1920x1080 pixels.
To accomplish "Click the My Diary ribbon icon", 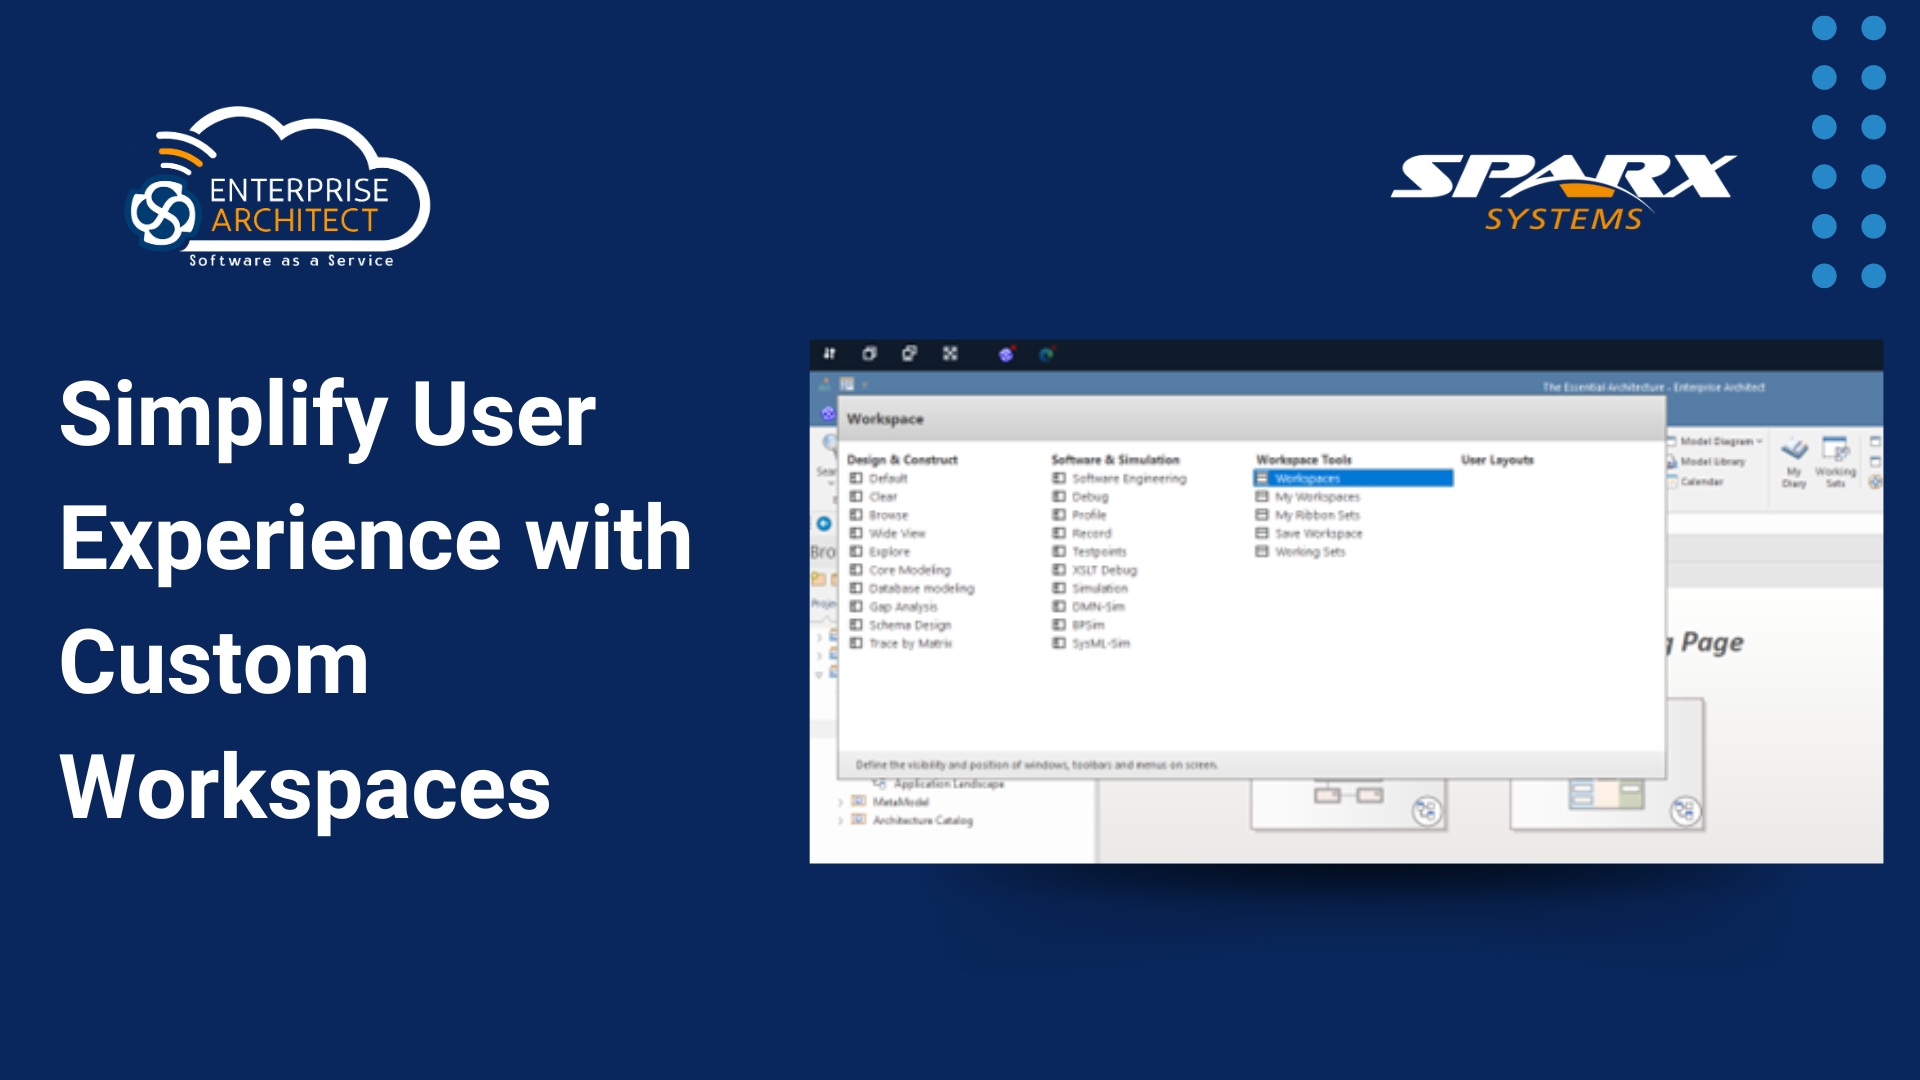I will [x=1794, y=463].
